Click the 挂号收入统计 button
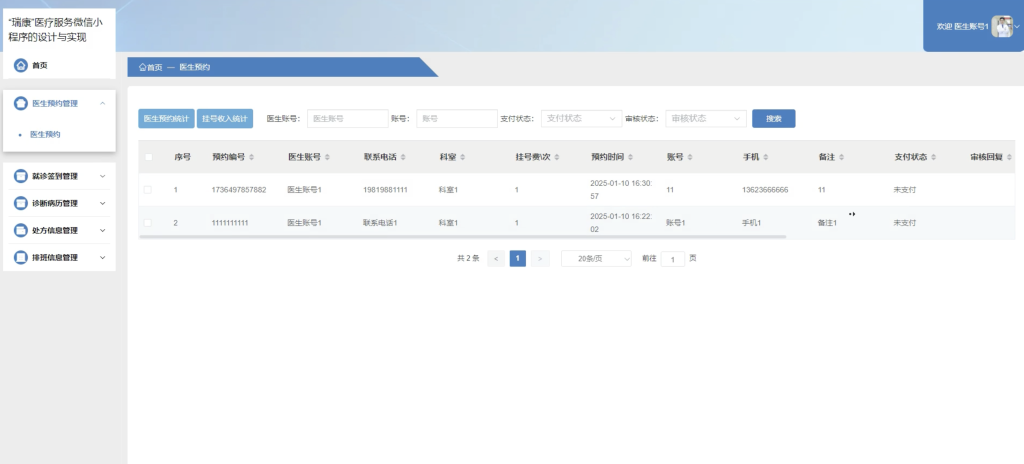 coord(225,118)
